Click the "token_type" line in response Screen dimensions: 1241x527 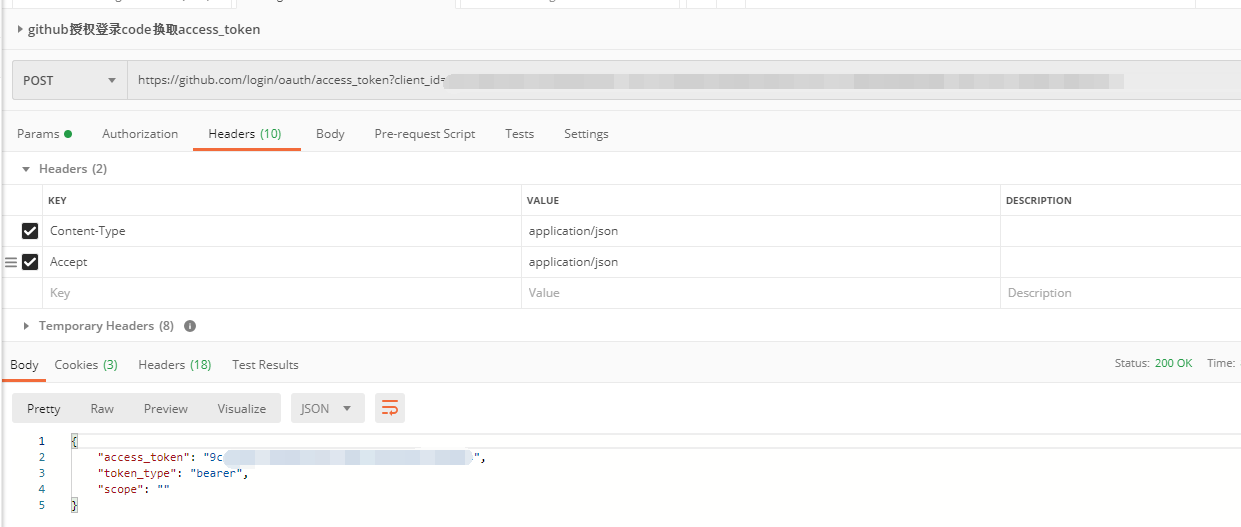point(172,473)
